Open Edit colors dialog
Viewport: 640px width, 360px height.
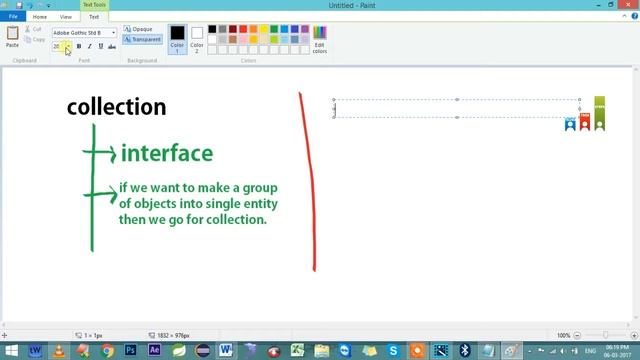point(320,40)
